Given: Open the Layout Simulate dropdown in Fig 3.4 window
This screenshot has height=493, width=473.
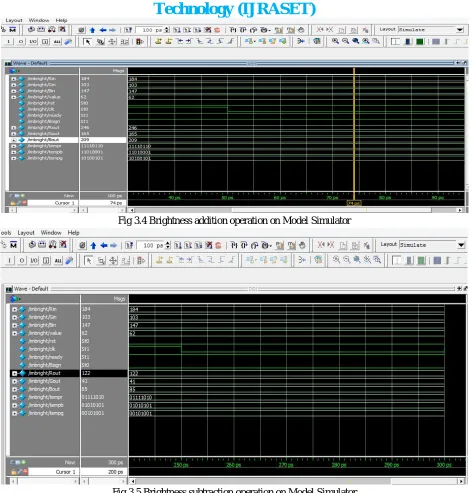Looking at the screenshot, I should 460,30.
